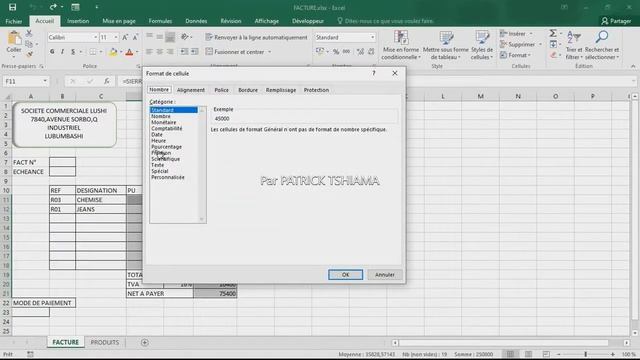640x360 pixels.
Task: Open the Calibri font name dropdown
Action: pyautogui.click(x=96, y=37)
